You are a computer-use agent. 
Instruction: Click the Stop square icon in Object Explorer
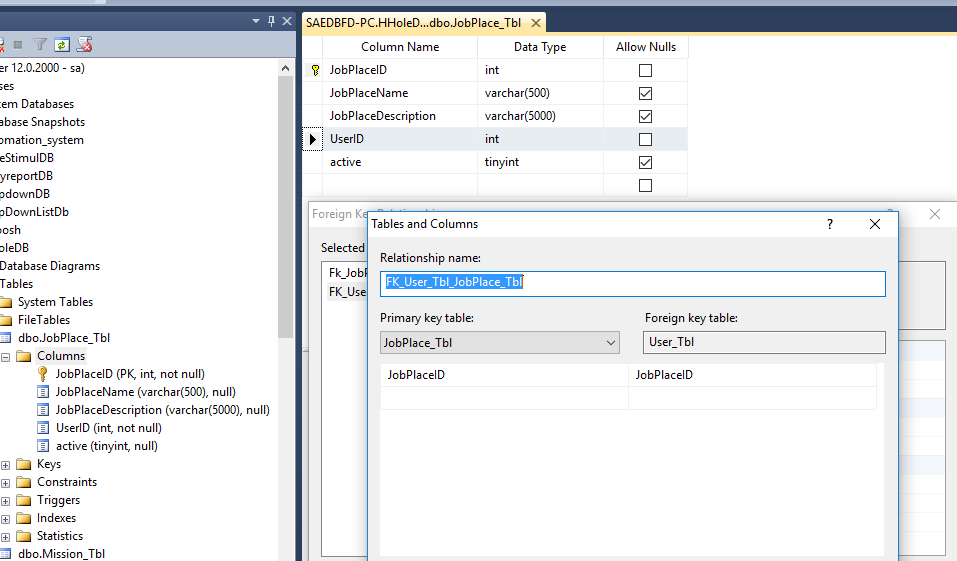18,45
